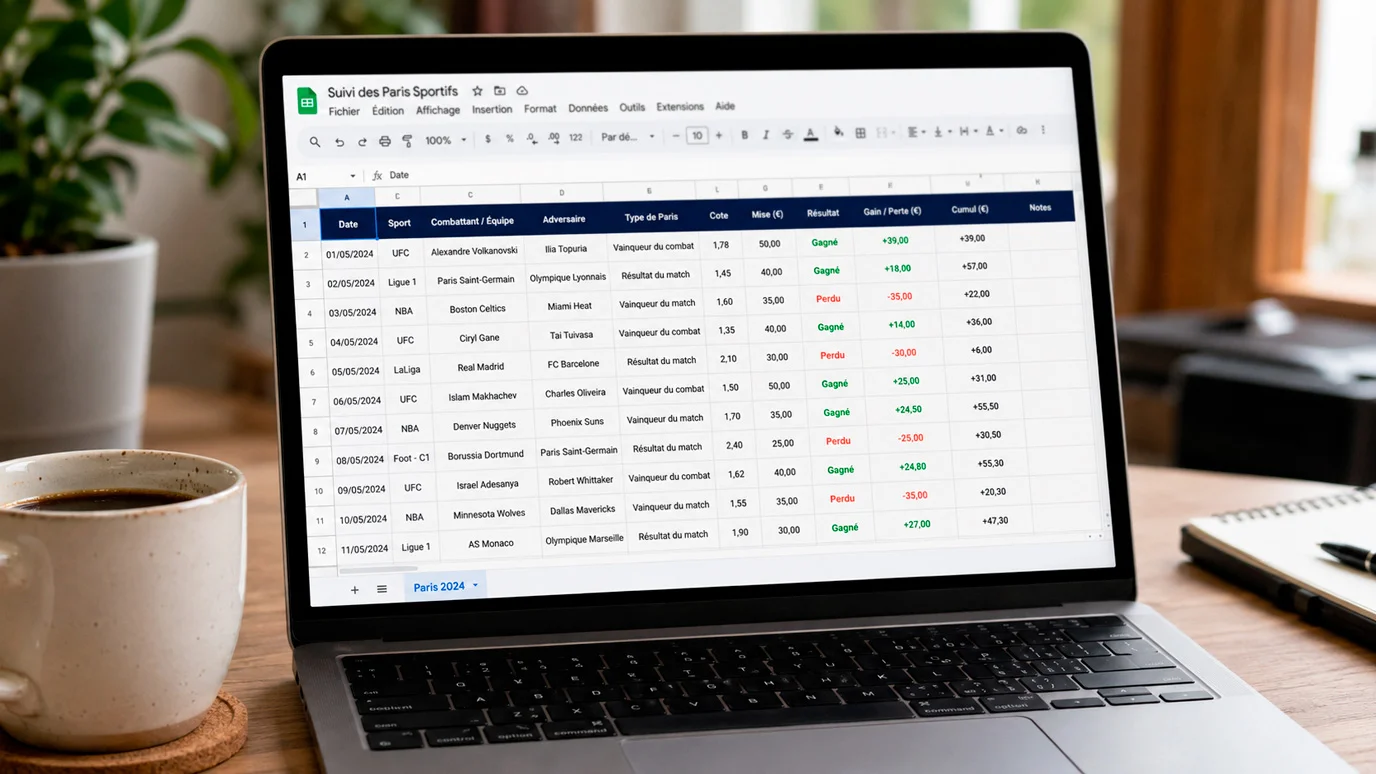
Task: Open the borders tool
Action: (x=860, y=132)
